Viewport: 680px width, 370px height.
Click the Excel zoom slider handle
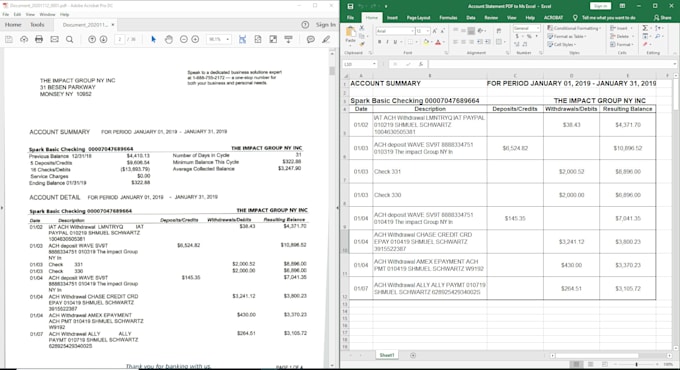637,364
